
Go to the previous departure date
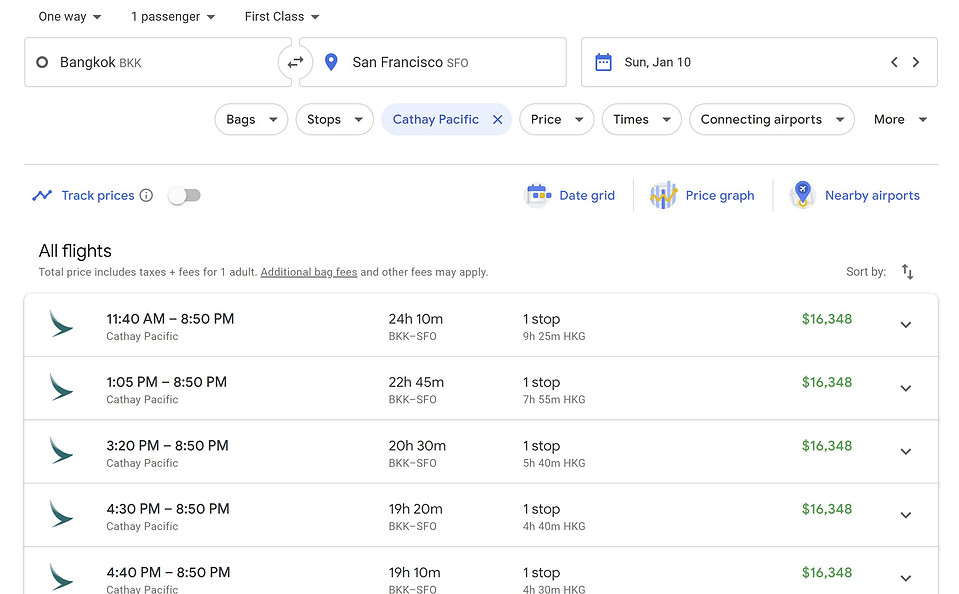tap(894, 62)
